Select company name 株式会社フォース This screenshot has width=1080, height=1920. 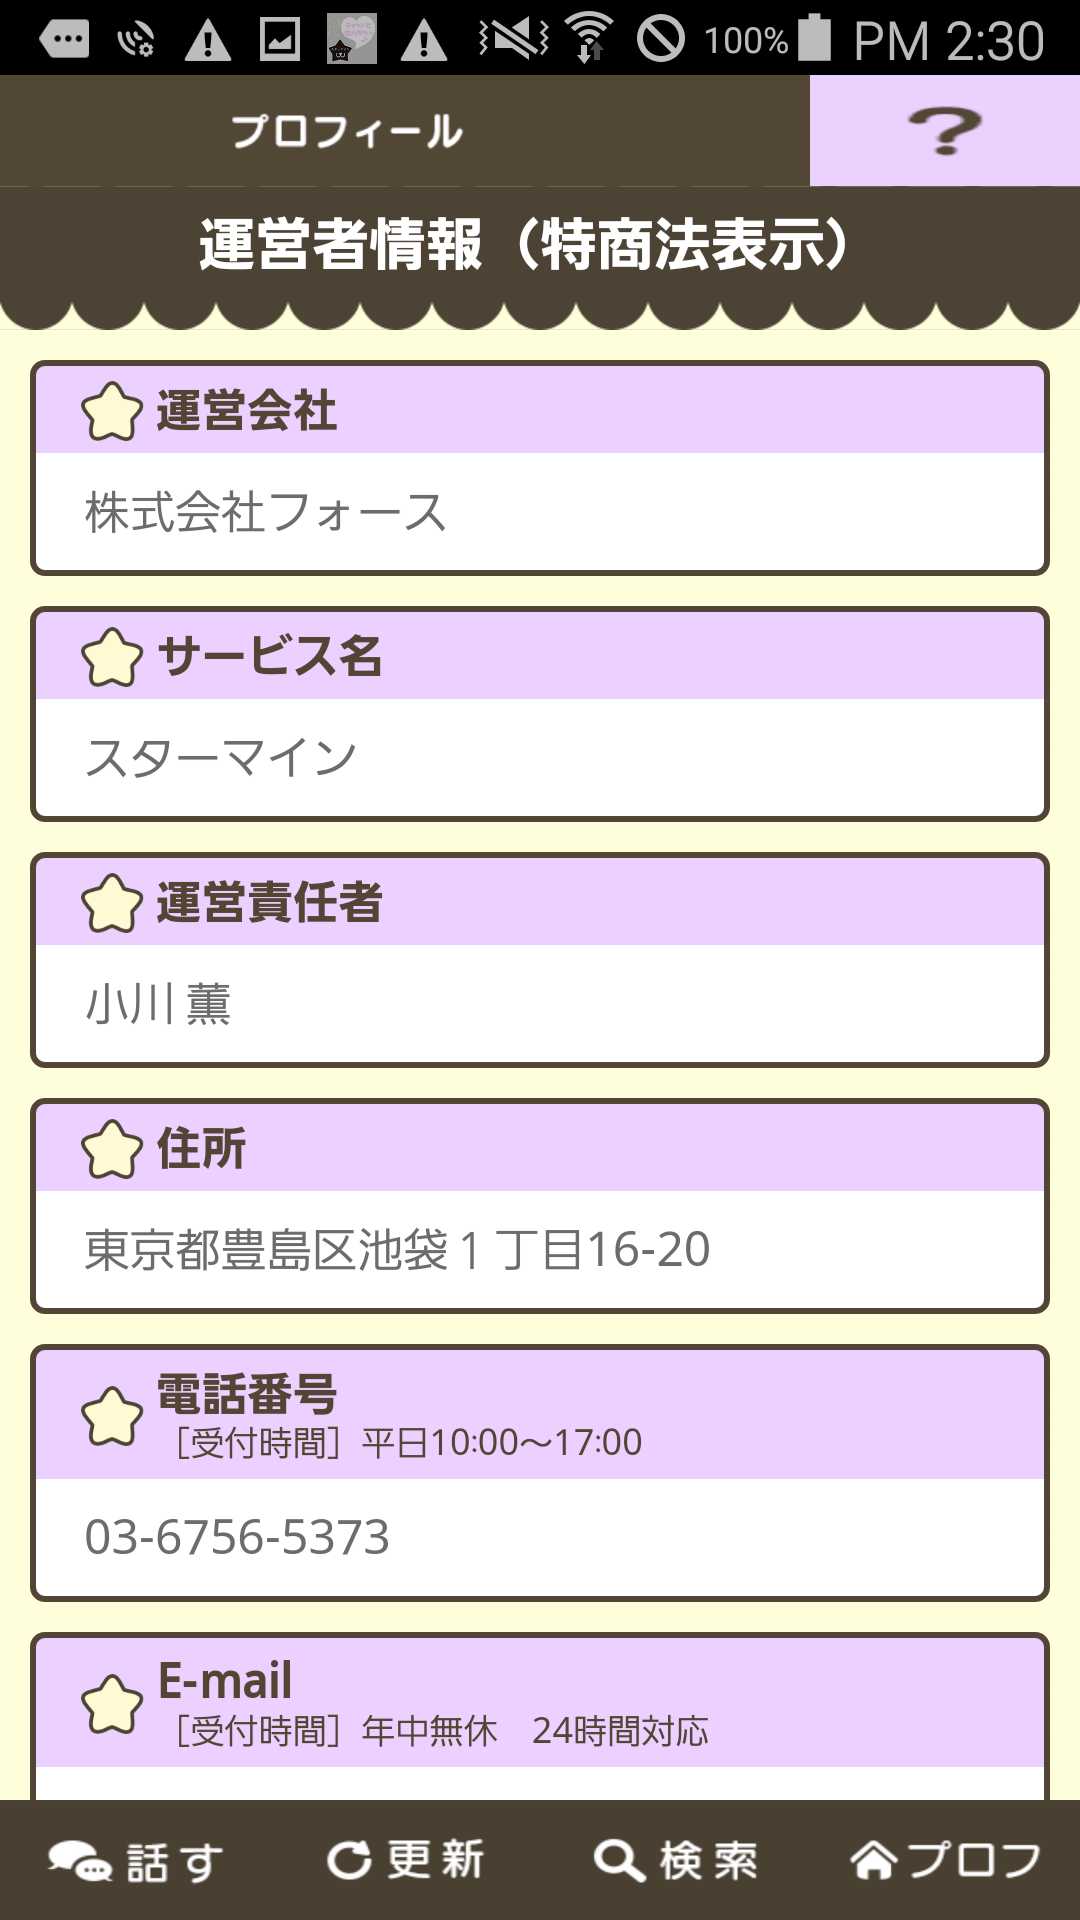pyautogui.click(x=265, y=512)
